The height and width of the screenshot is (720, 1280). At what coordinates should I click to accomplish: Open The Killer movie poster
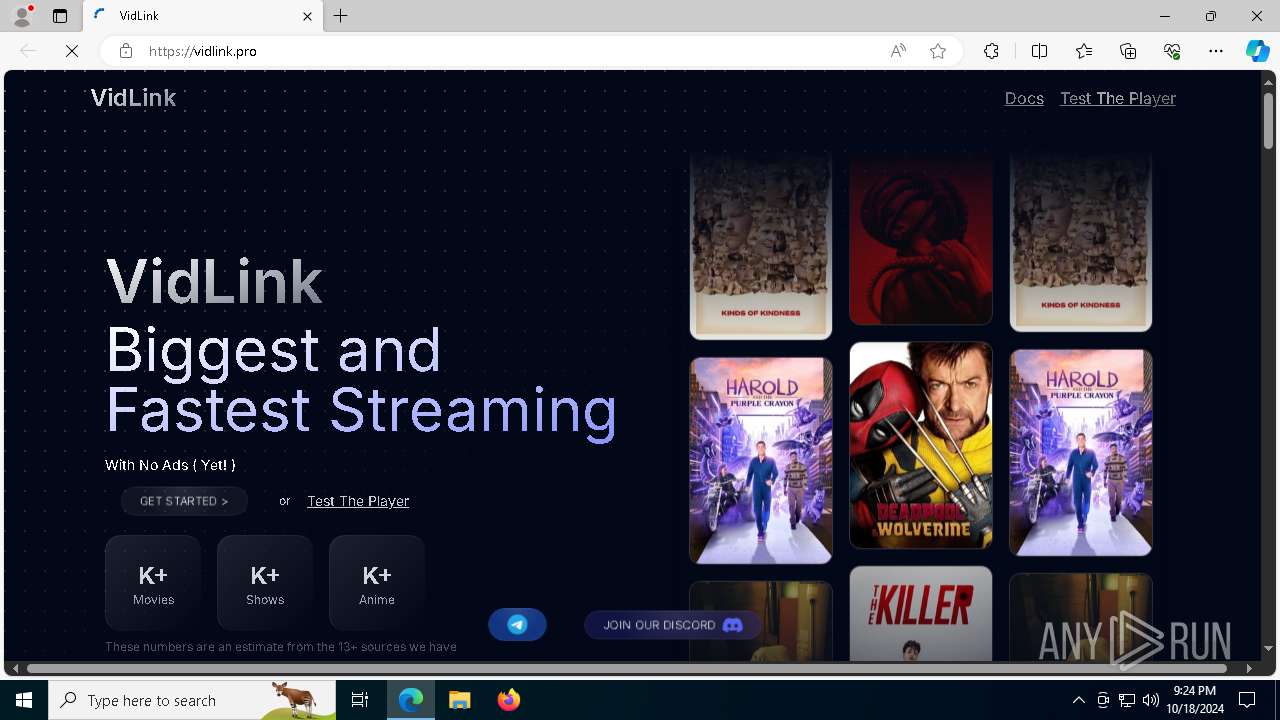point(921,613)
